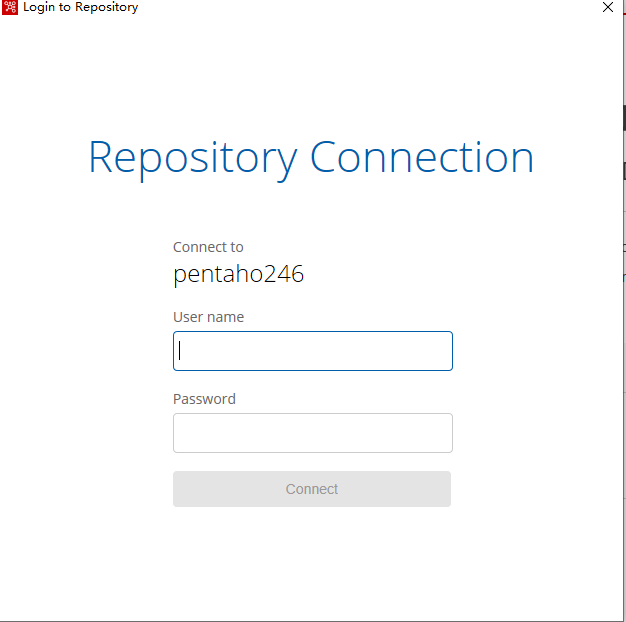
Task: Click the 'User name' label
Action: 208,317
